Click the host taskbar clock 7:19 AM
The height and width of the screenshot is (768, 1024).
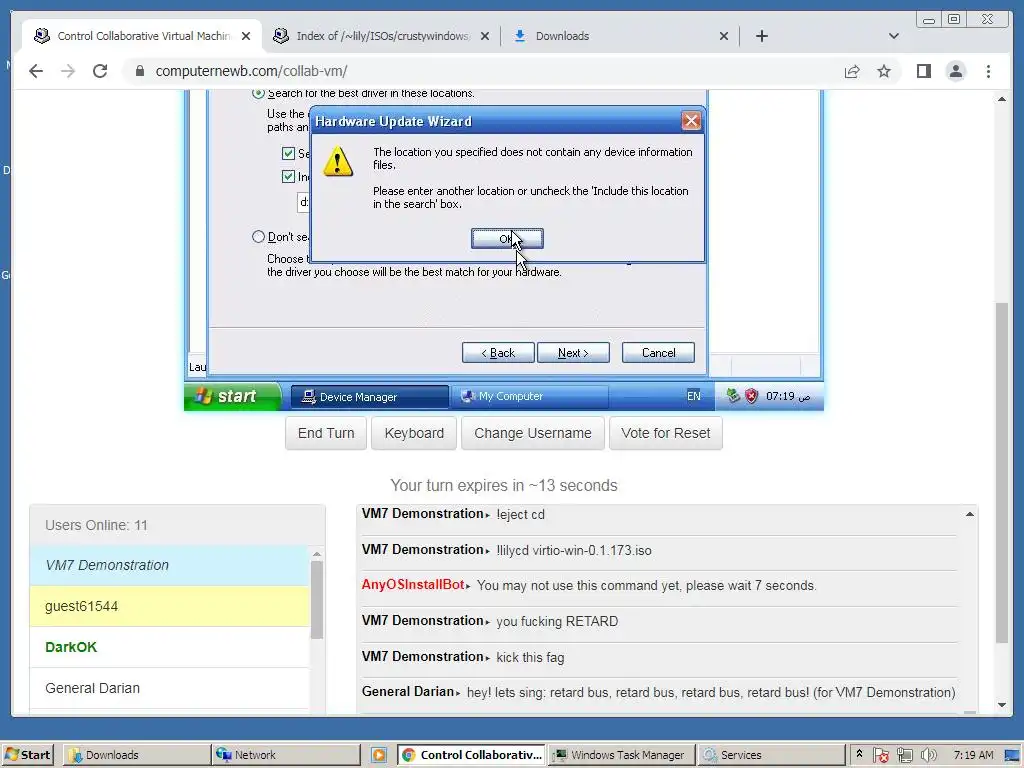coord(973,755)
